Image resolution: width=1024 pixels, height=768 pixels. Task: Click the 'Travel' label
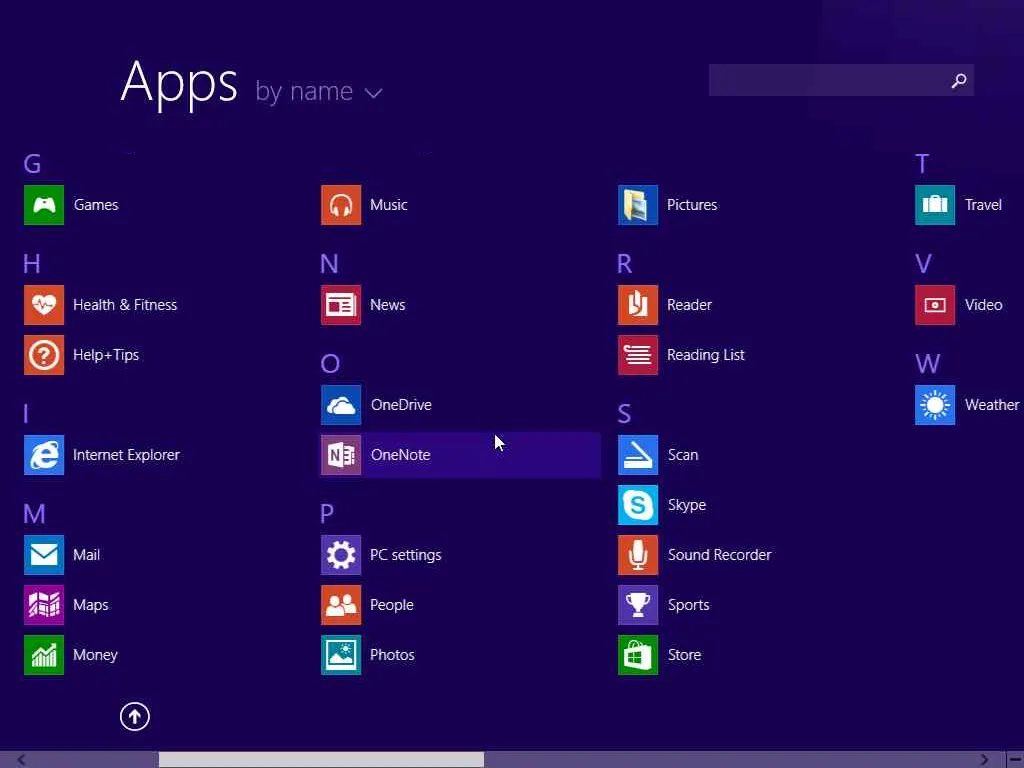(x=983, y=204)
